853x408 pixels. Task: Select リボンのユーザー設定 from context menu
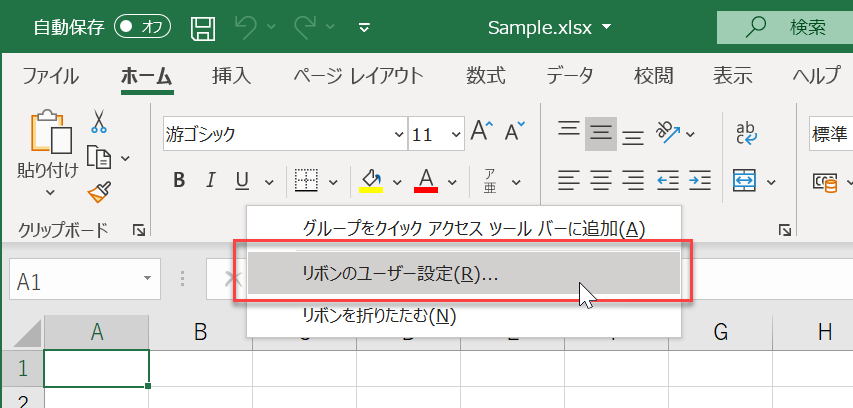[399, 274]
